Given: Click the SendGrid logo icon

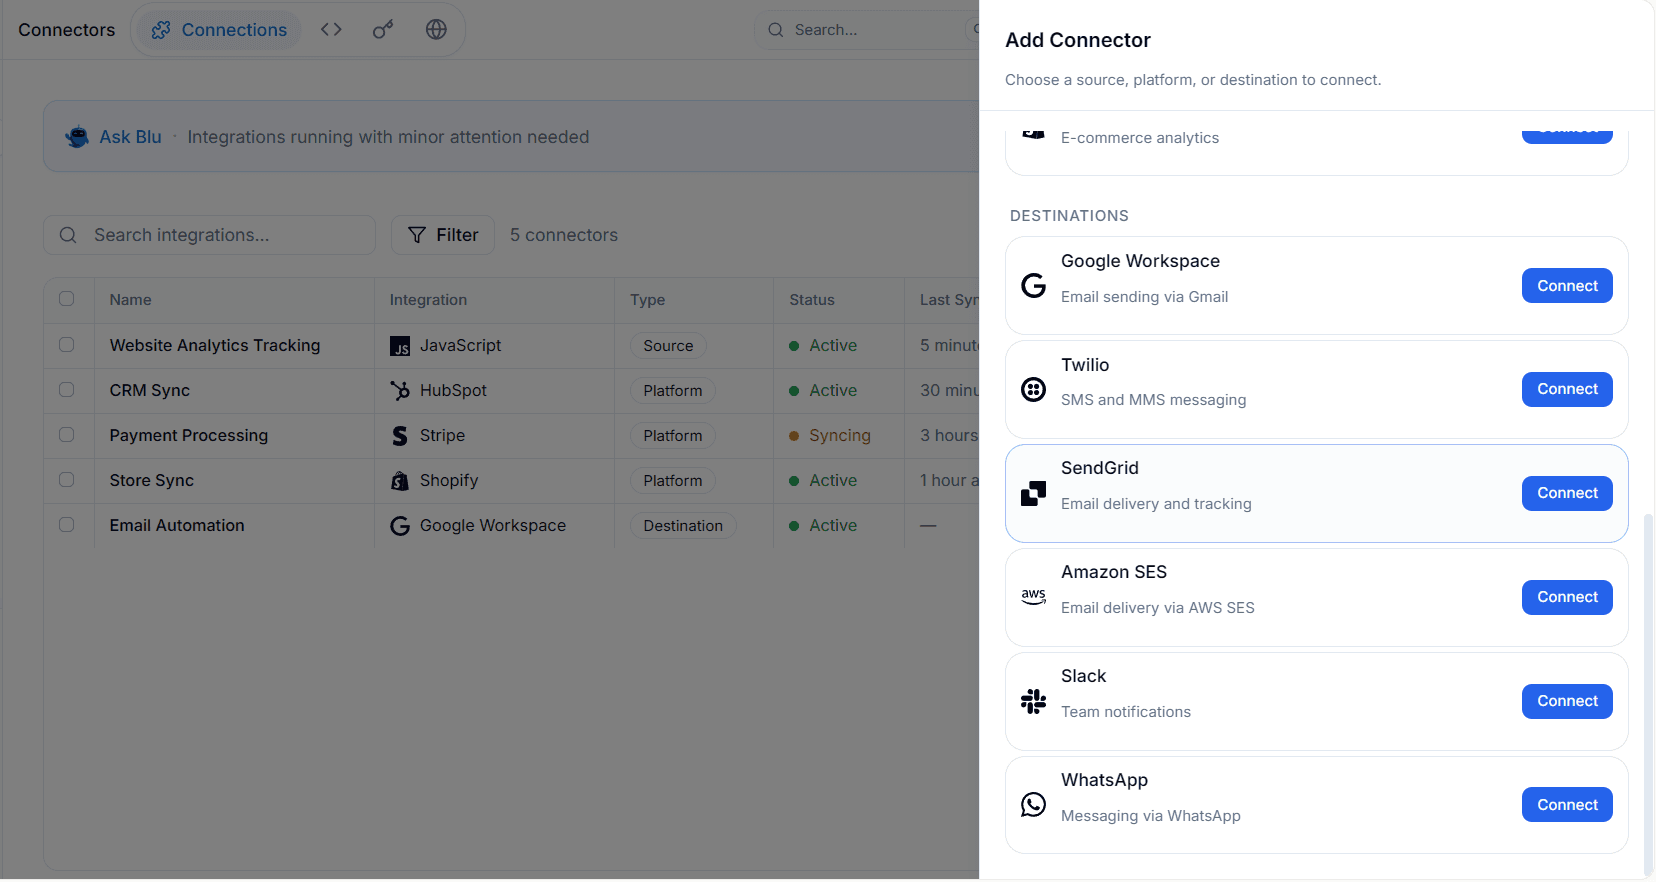Looking at the screenshot, I should (x=1033, y=493).
